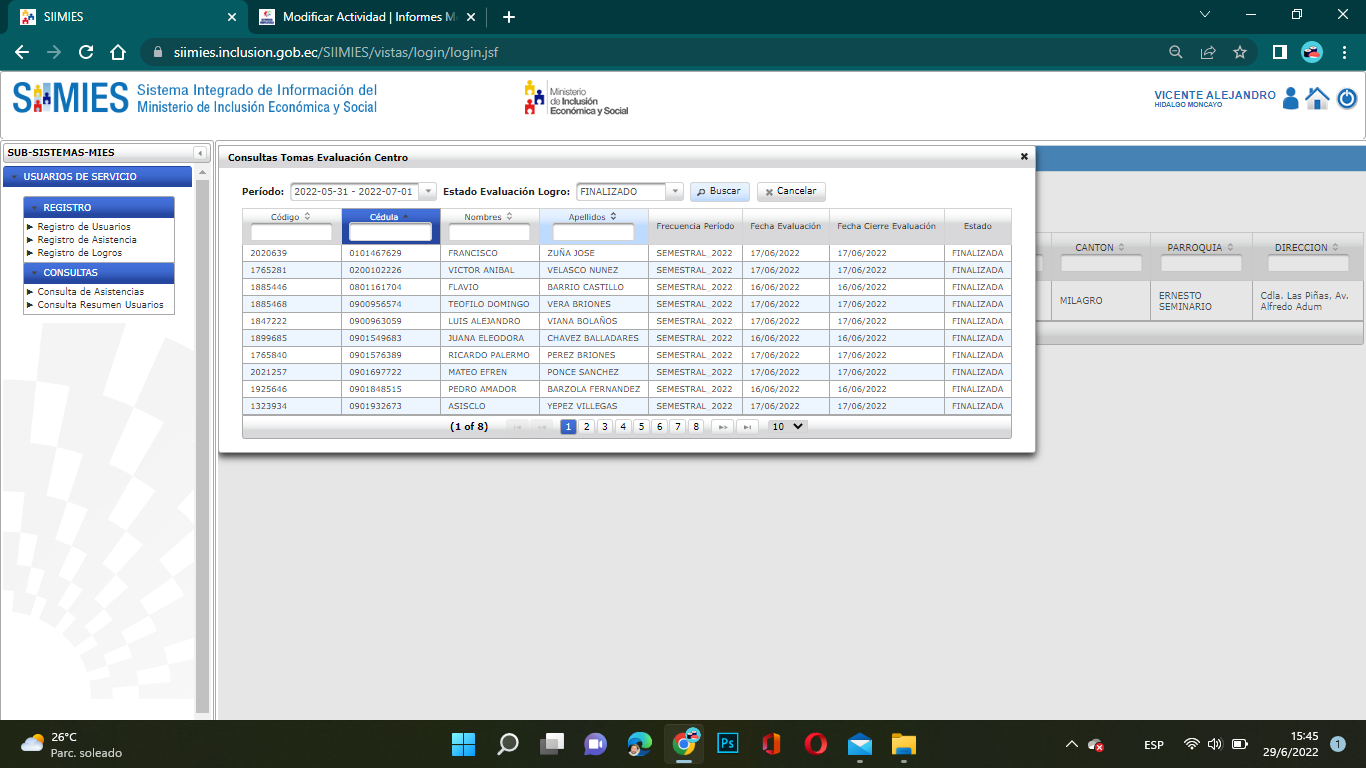Go to page 5 of results
Screen dimensions: 1366x768
point(641,427)
